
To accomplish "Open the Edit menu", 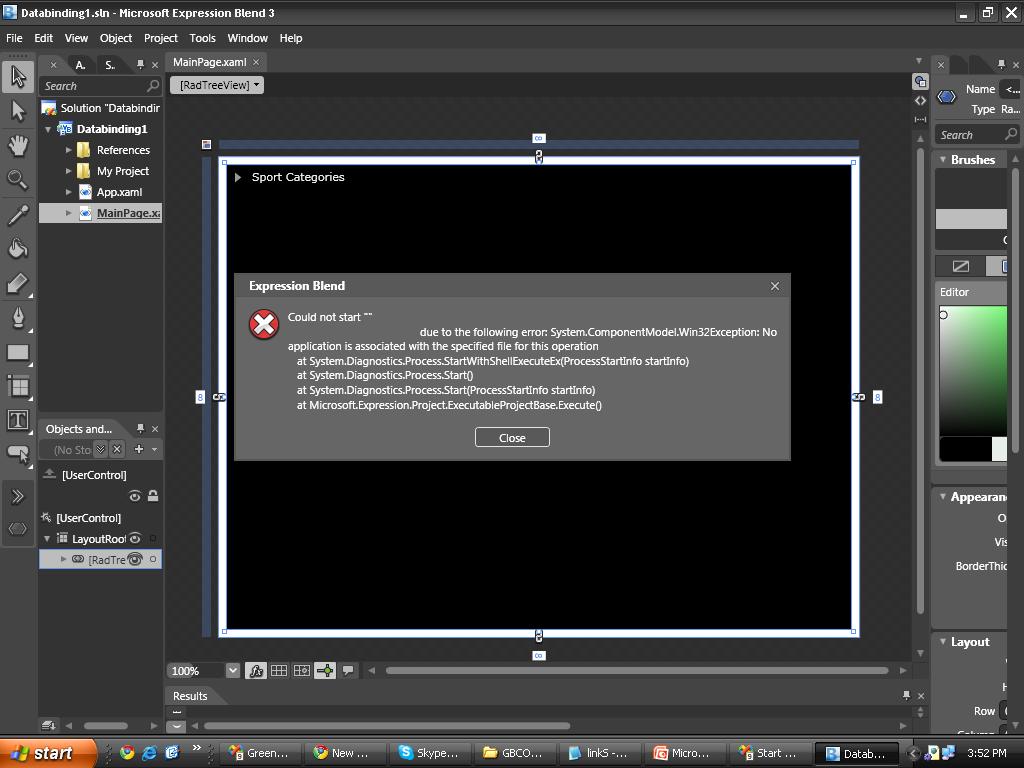I will tap(44, 38).
